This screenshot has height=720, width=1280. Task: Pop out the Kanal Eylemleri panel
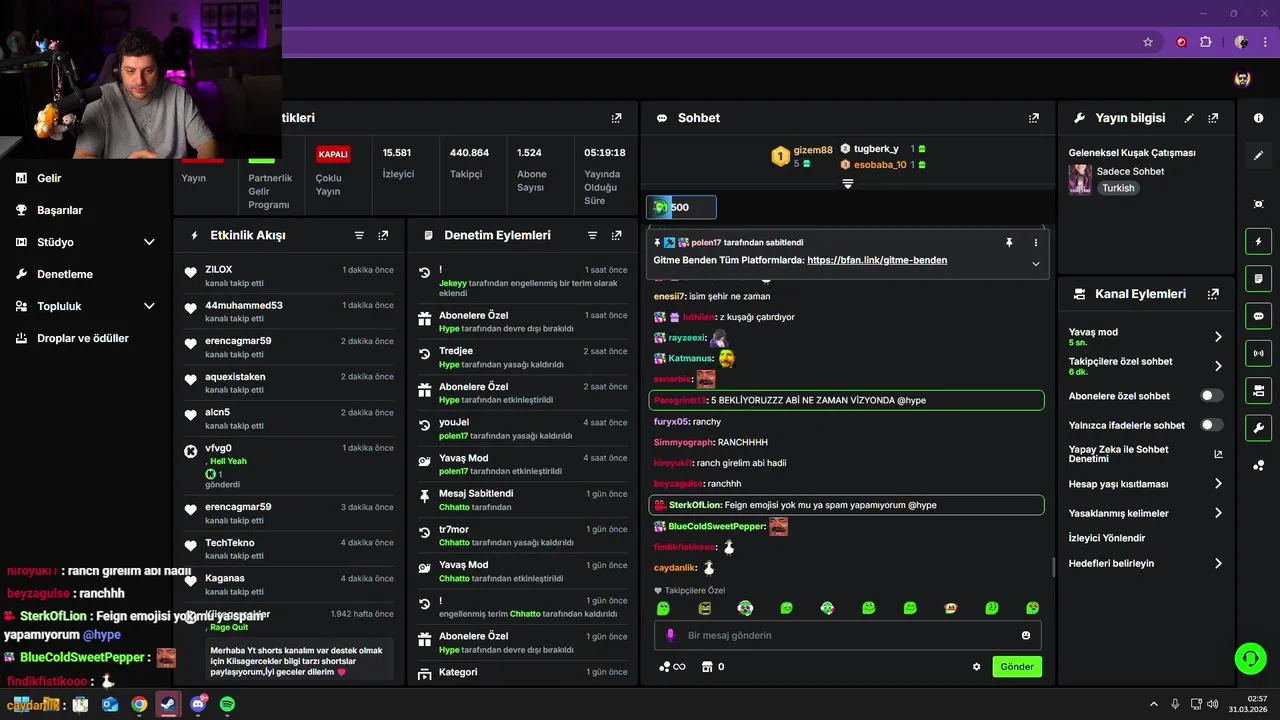1213,294
